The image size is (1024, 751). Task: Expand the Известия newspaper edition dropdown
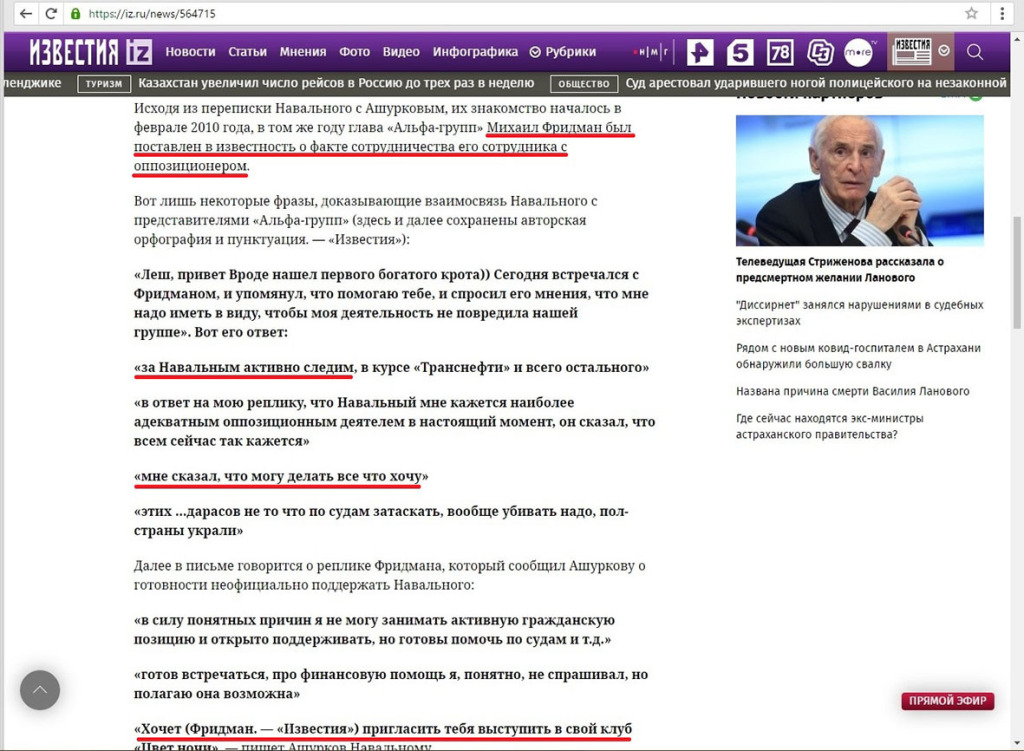943,51
